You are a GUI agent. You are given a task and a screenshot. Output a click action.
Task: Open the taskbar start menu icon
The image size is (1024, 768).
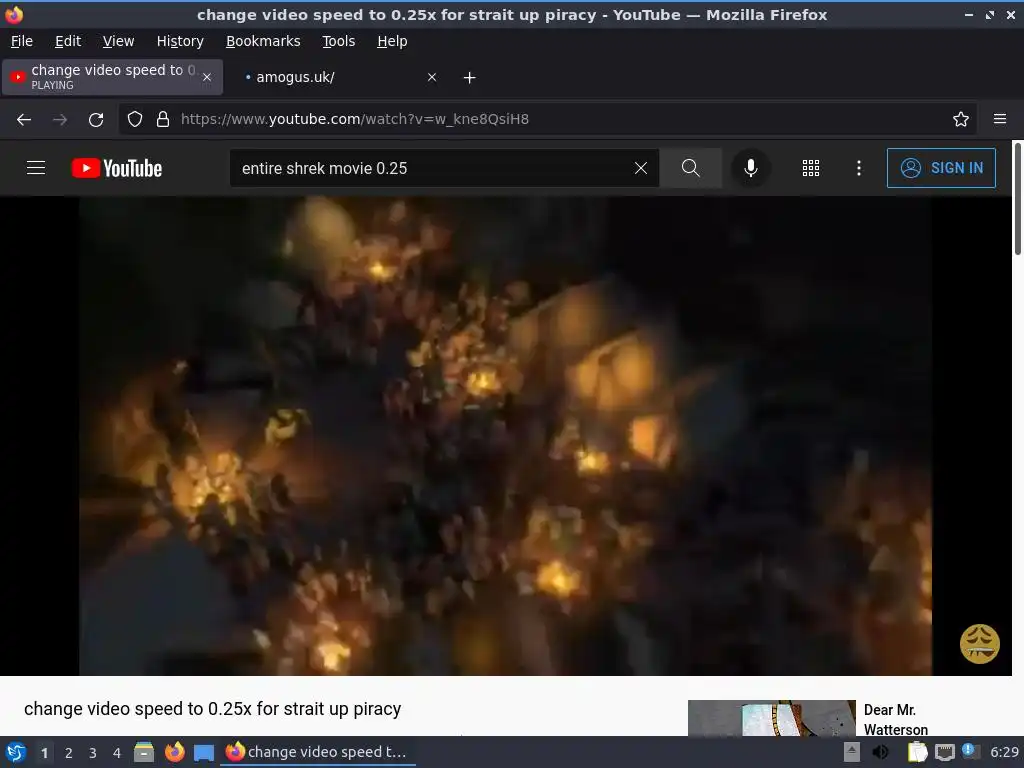tap(16, 752)
